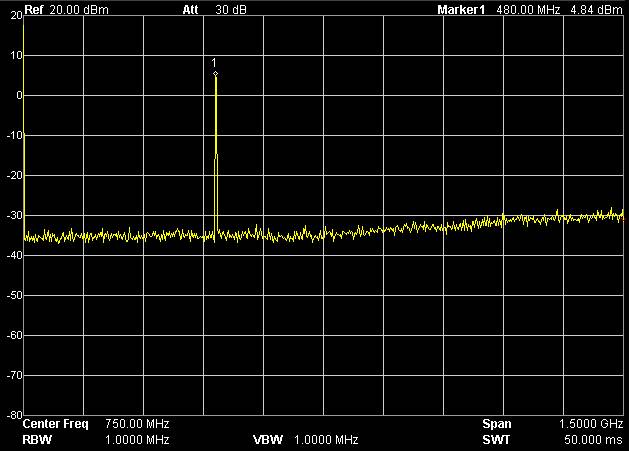The image size is (629, 451).
Task: Select the Marker 1 diamond on the peak
Action: [215, 74]
